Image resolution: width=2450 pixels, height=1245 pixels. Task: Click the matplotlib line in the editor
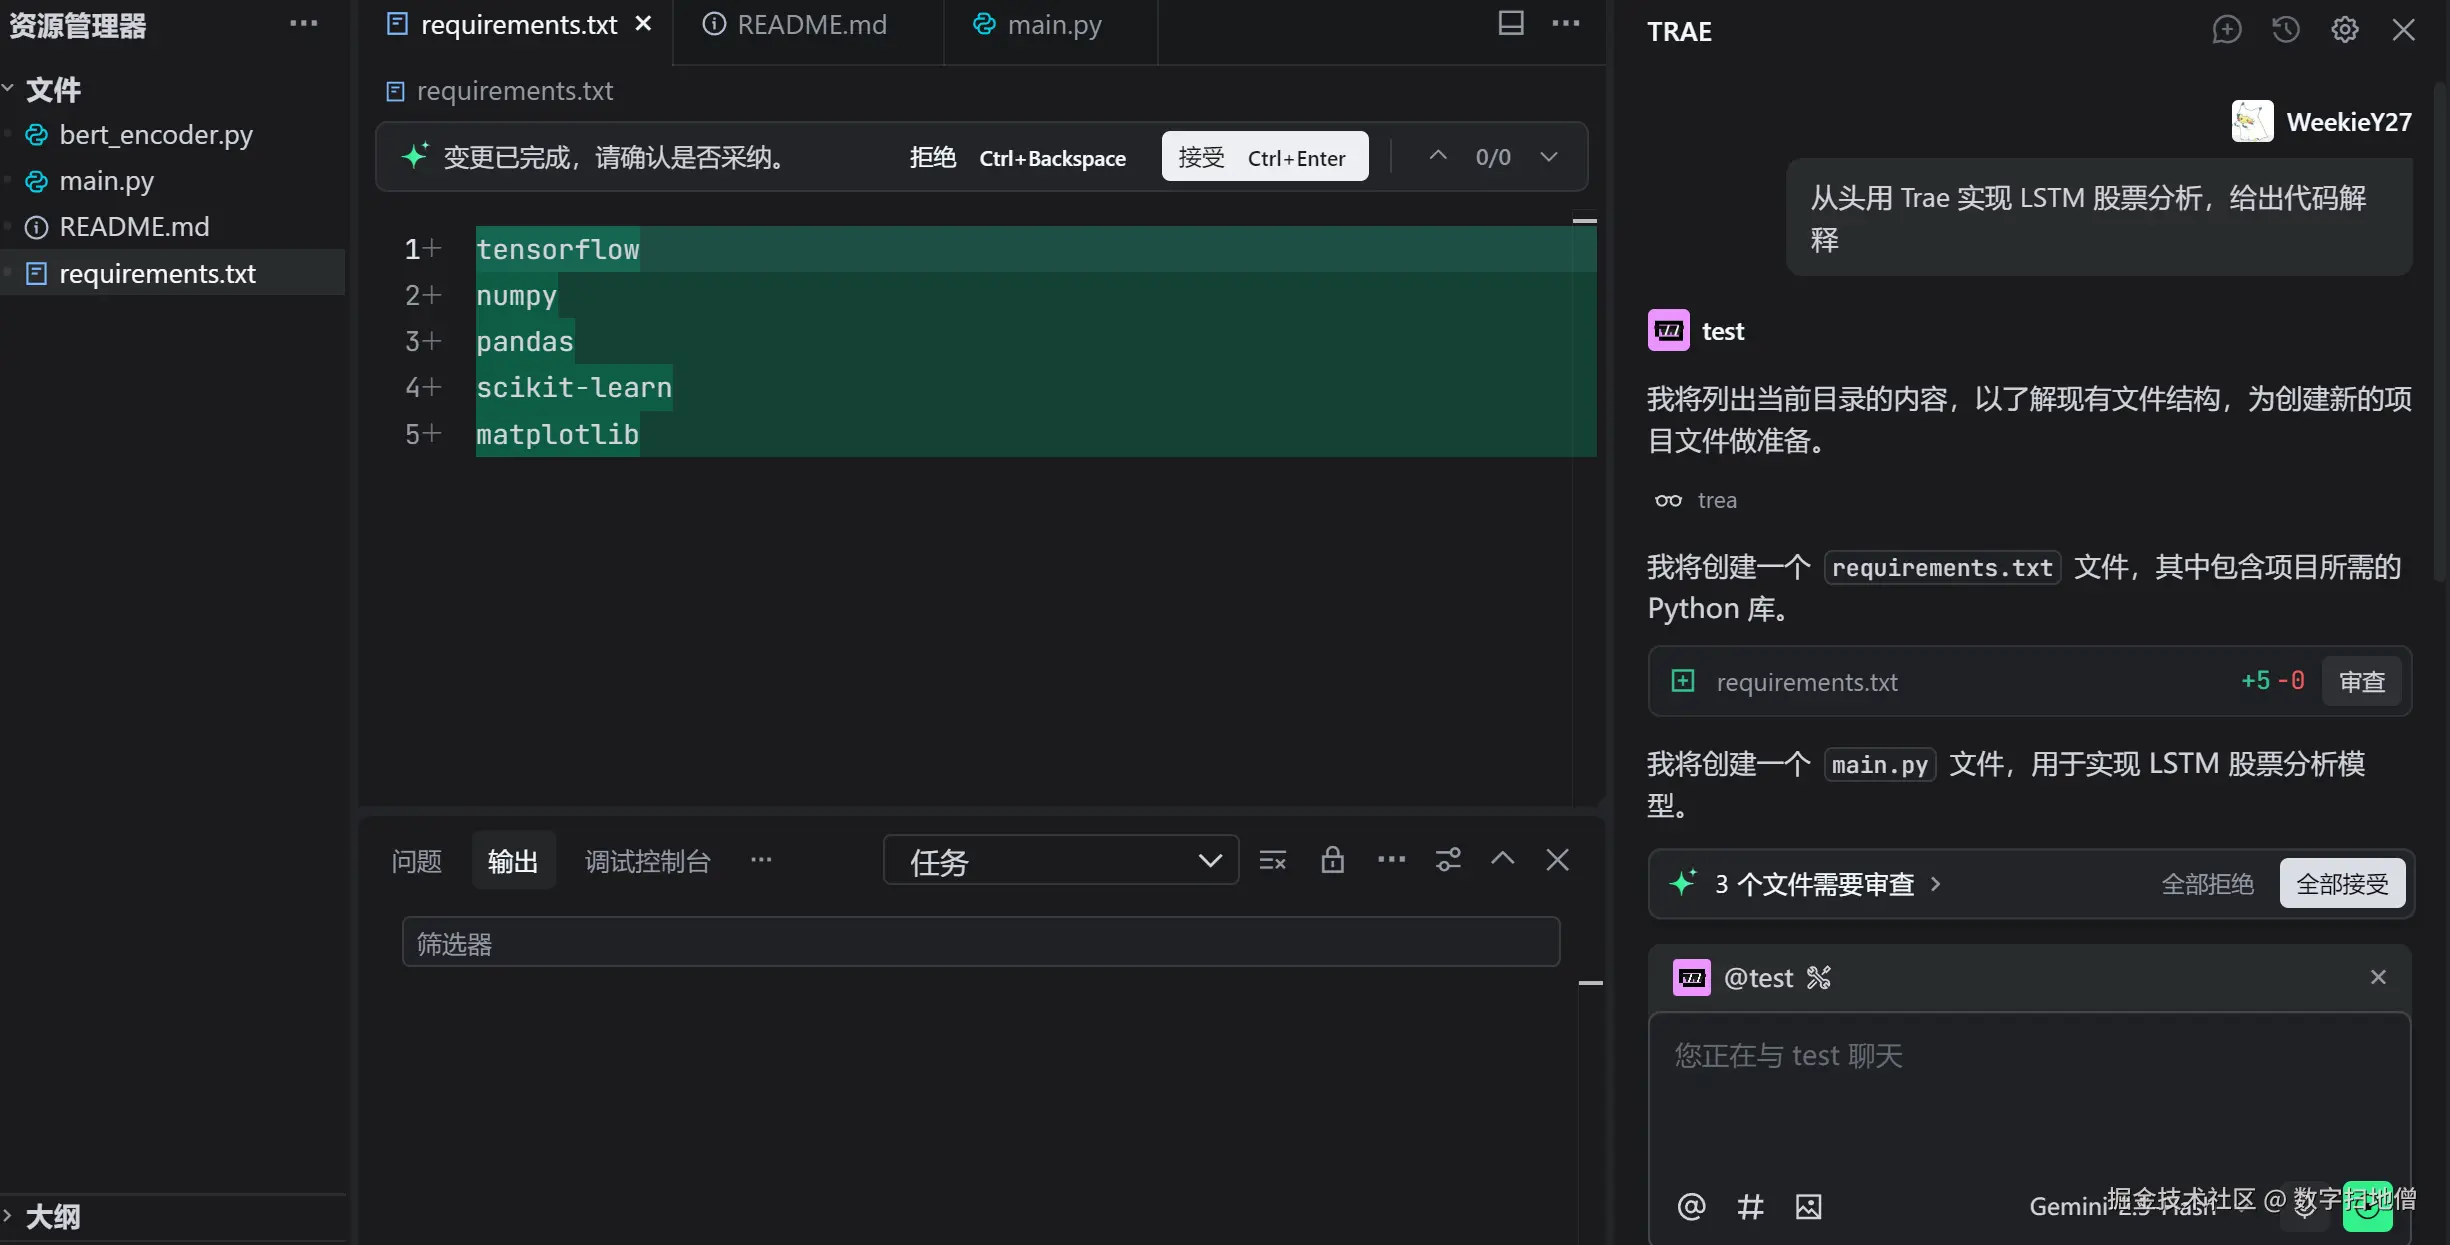[x=557, y=435]
